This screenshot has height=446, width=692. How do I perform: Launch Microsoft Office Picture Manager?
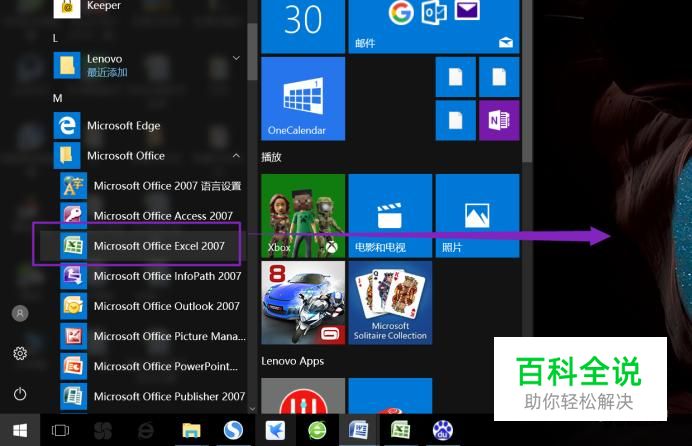(152, 336)
